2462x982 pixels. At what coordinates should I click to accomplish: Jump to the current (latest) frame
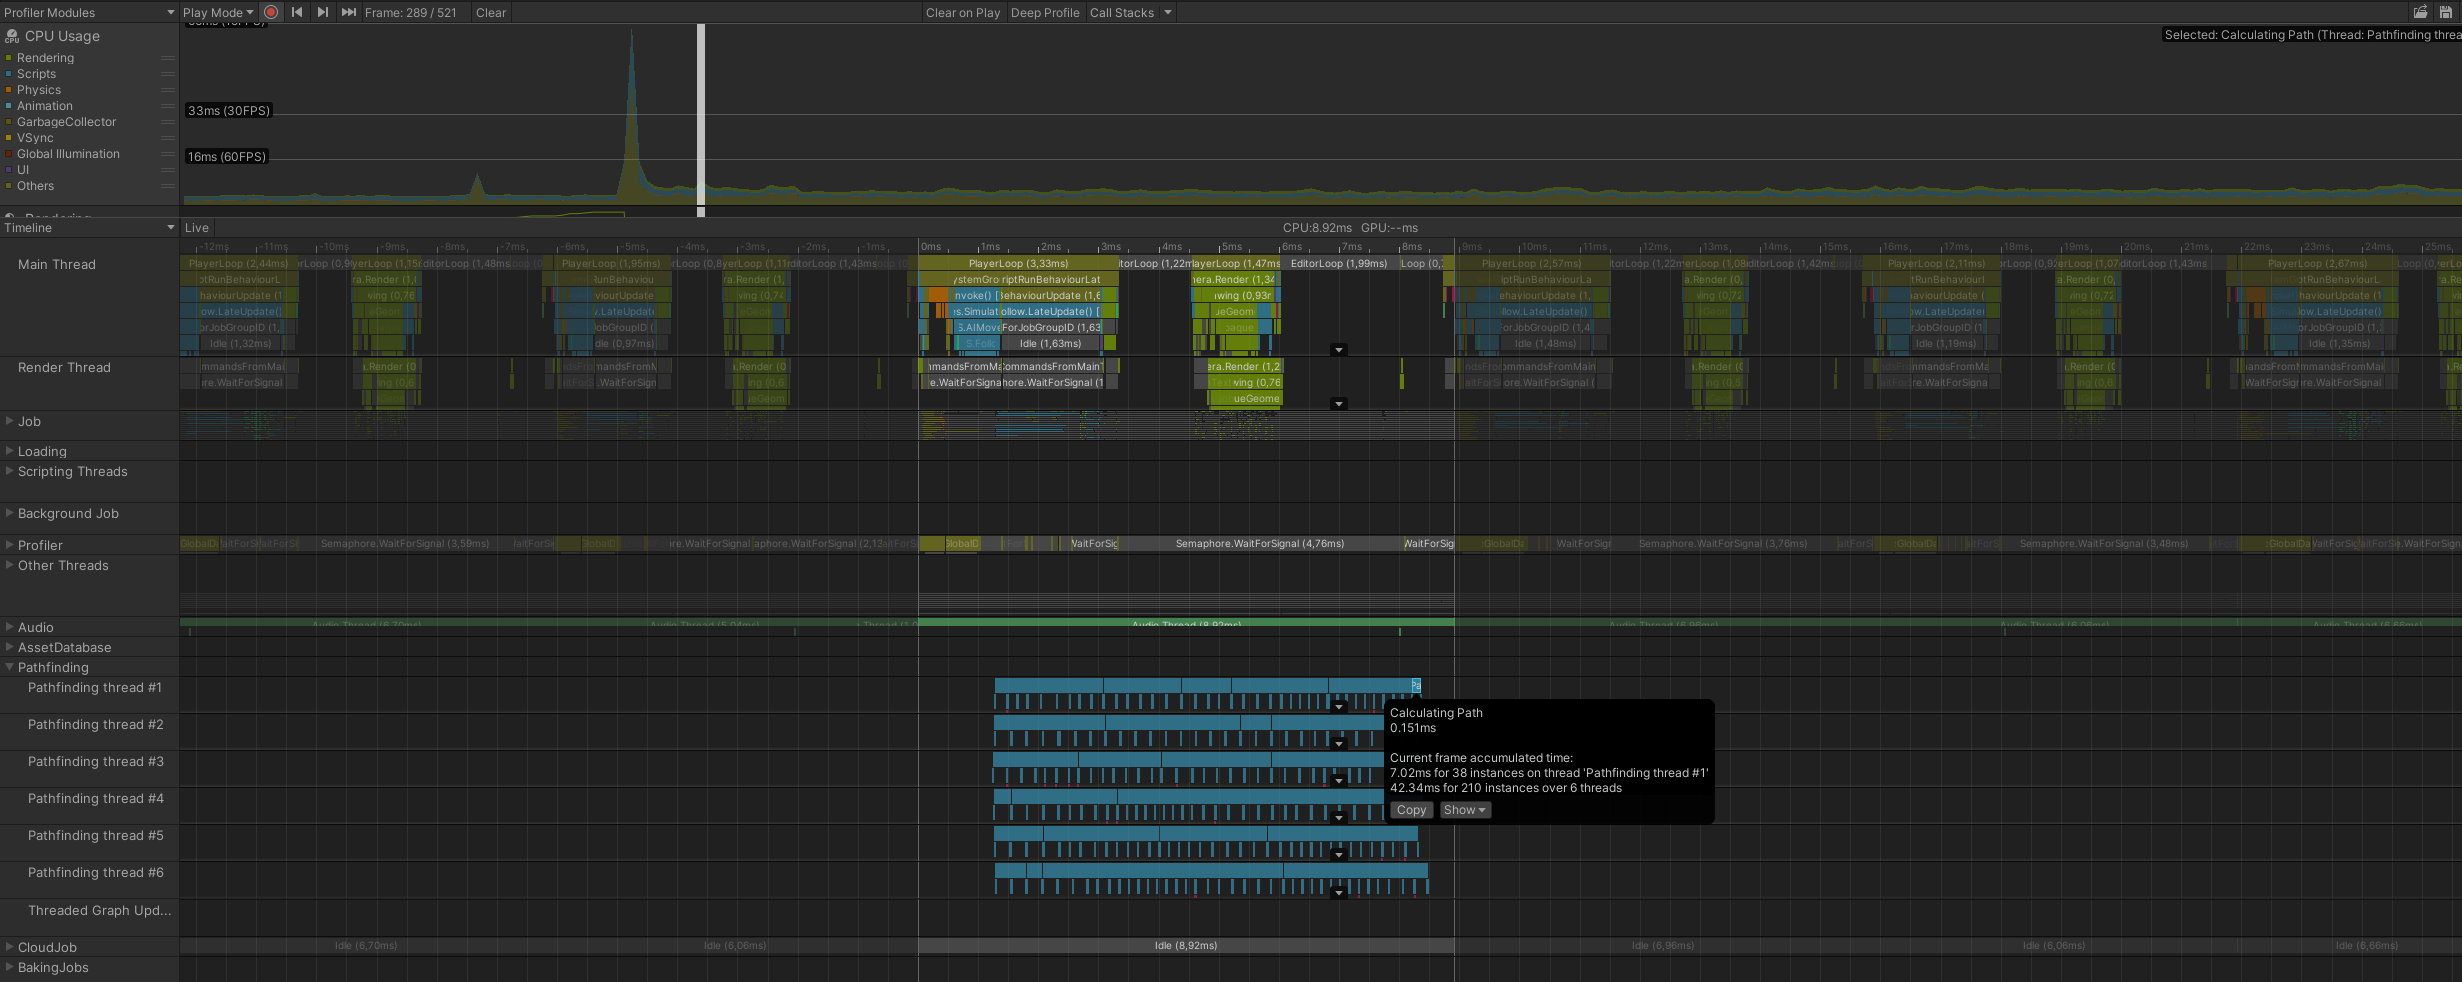(348, 12)
